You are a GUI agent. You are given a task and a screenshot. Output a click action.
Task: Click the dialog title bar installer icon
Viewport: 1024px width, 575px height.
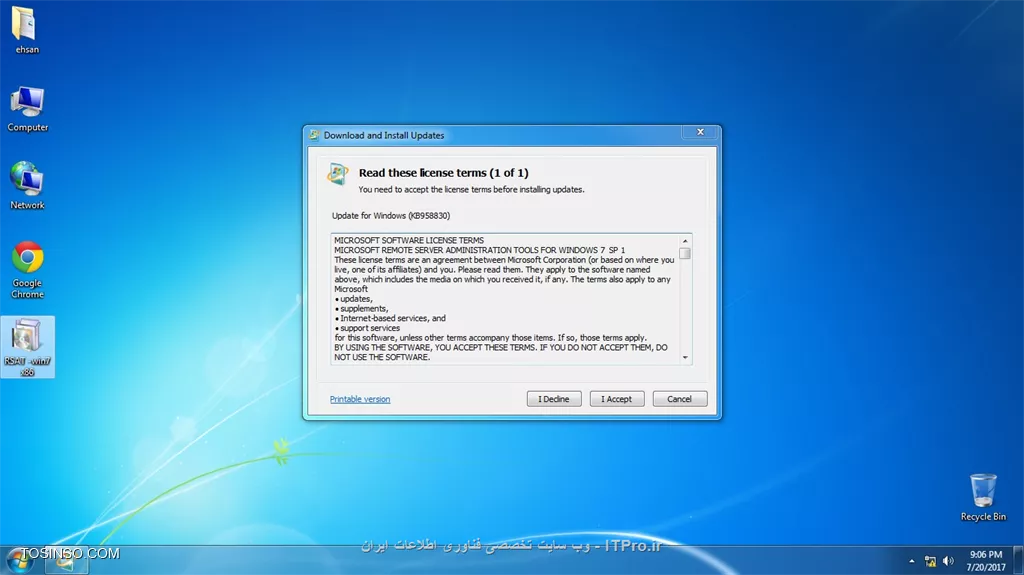click(x=314, y=135)
